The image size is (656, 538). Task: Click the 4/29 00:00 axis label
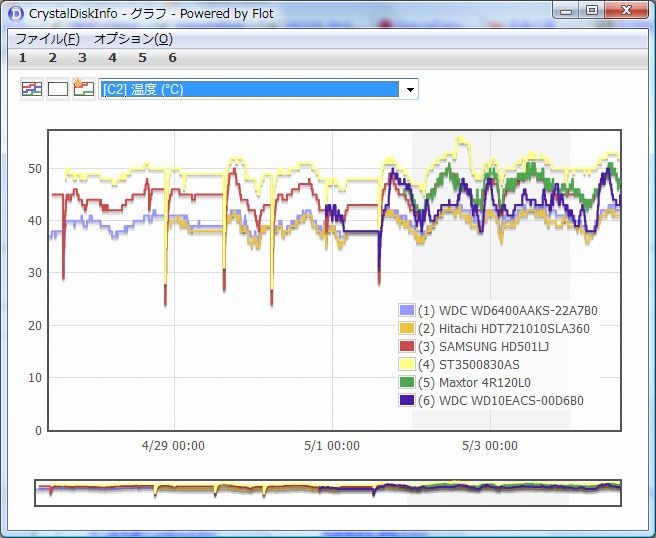click(x=173, y=446)
